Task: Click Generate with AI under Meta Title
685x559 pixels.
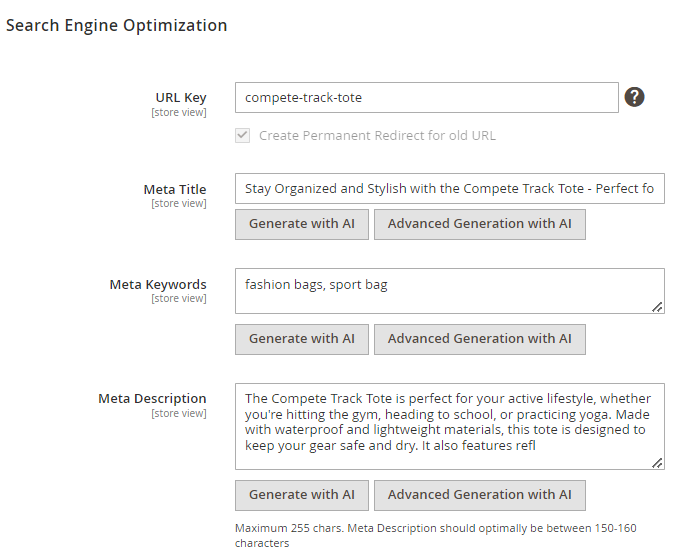Action: pos(302,224)
